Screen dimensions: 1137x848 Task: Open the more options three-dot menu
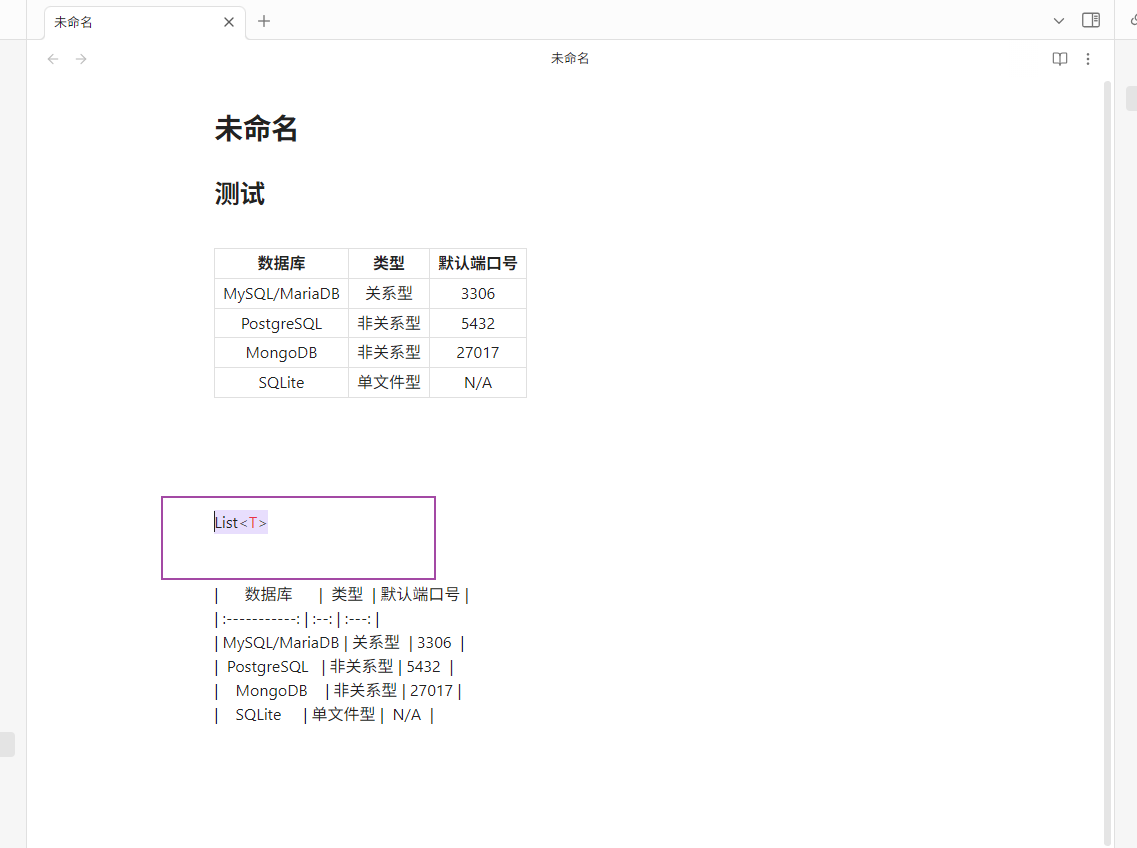(1088, 59)
